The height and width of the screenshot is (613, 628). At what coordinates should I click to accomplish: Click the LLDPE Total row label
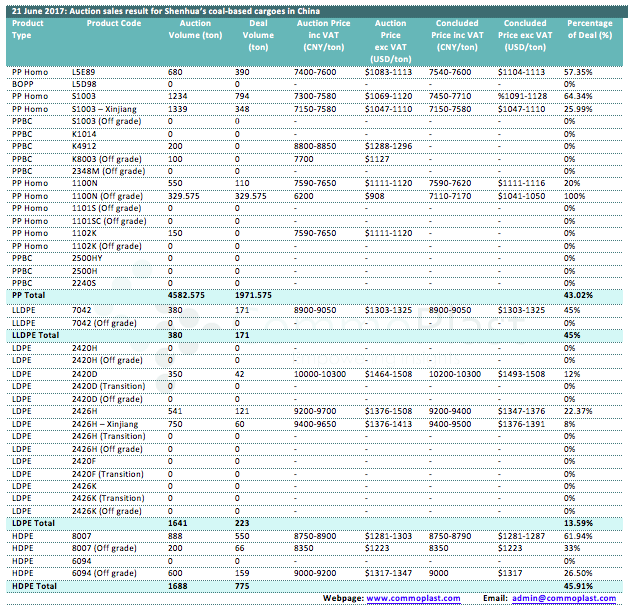(36, 334)
